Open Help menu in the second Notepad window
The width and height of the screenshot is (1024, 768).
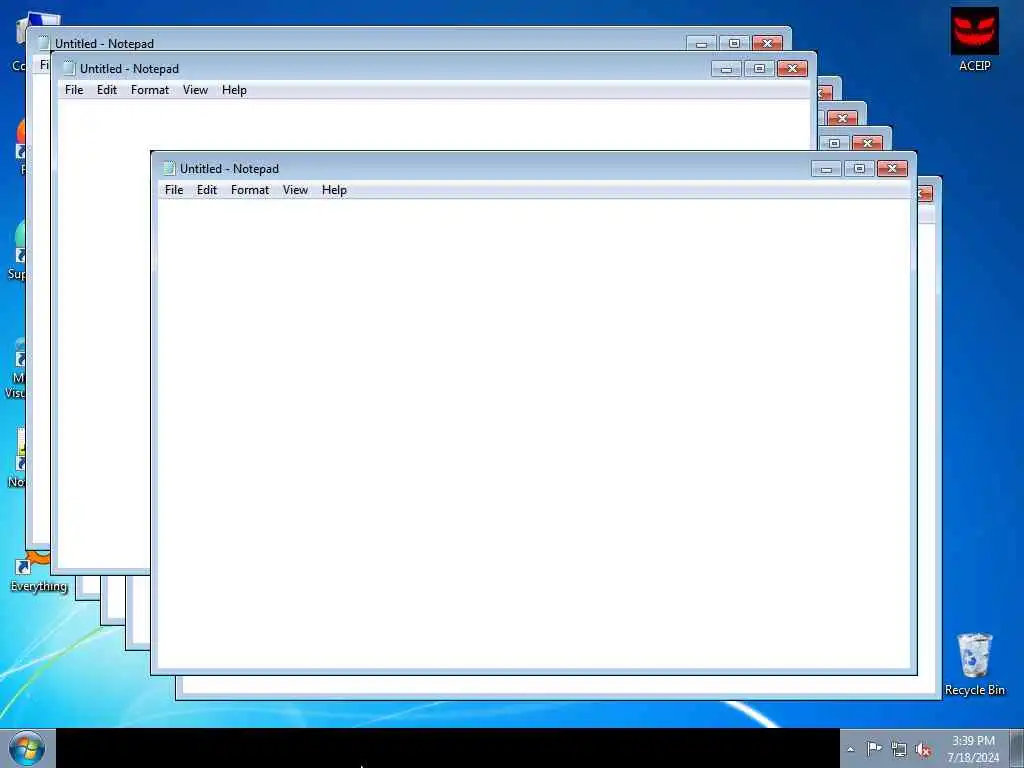tap(234, 90)
